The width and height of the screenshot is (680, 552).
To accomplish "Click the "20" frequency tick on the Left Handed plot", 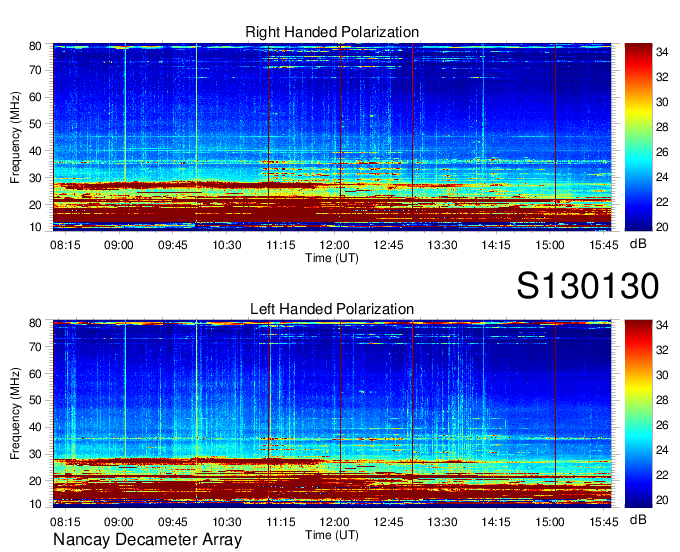I will coord(35,481).
